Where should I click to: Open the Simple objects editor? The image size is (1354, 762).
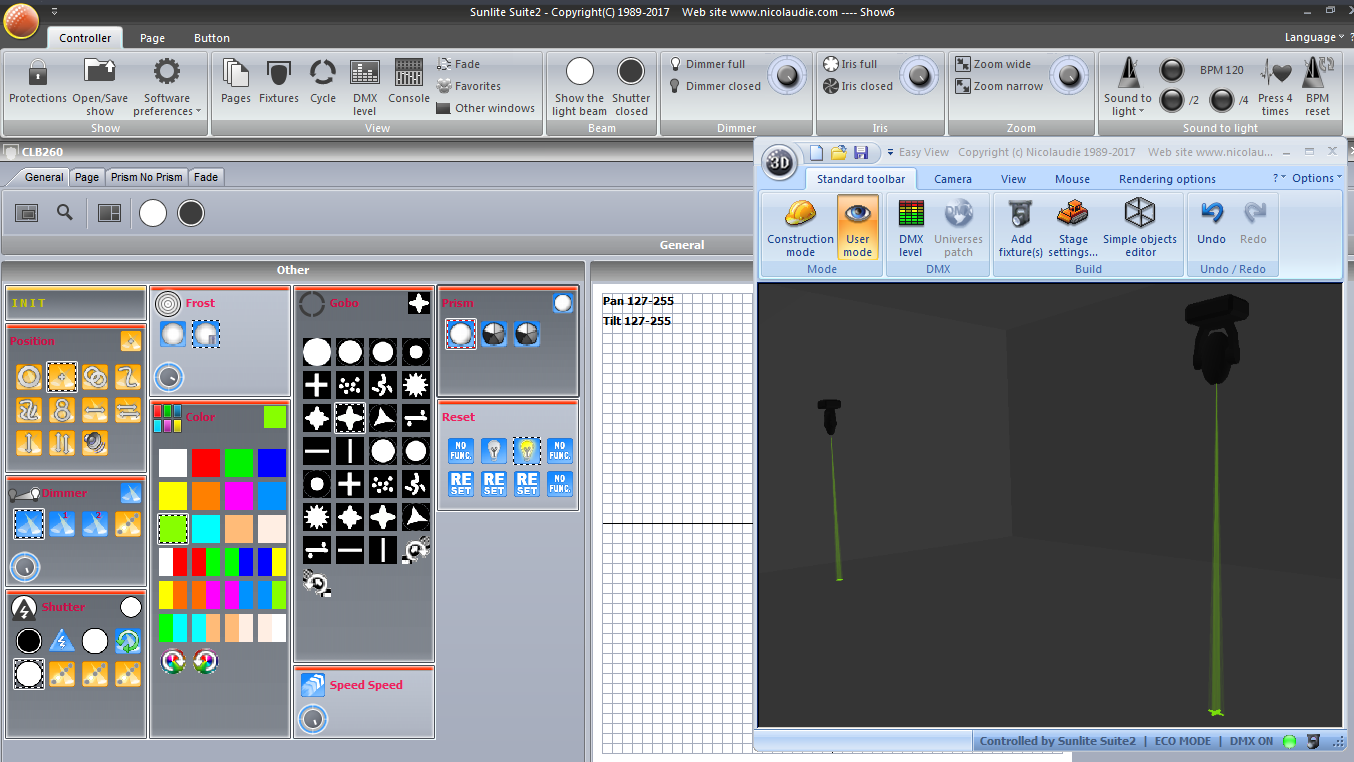tap(1140, 228)
